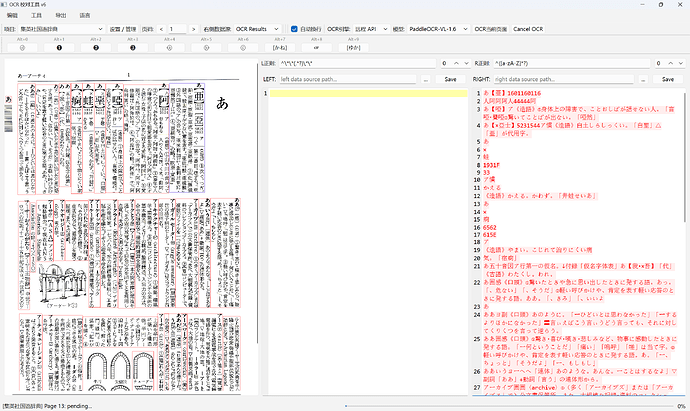This screenshot has width=690, height=411.
Task: Click the OCR results vertical scrollbar
Action: [x=686, y=158]
